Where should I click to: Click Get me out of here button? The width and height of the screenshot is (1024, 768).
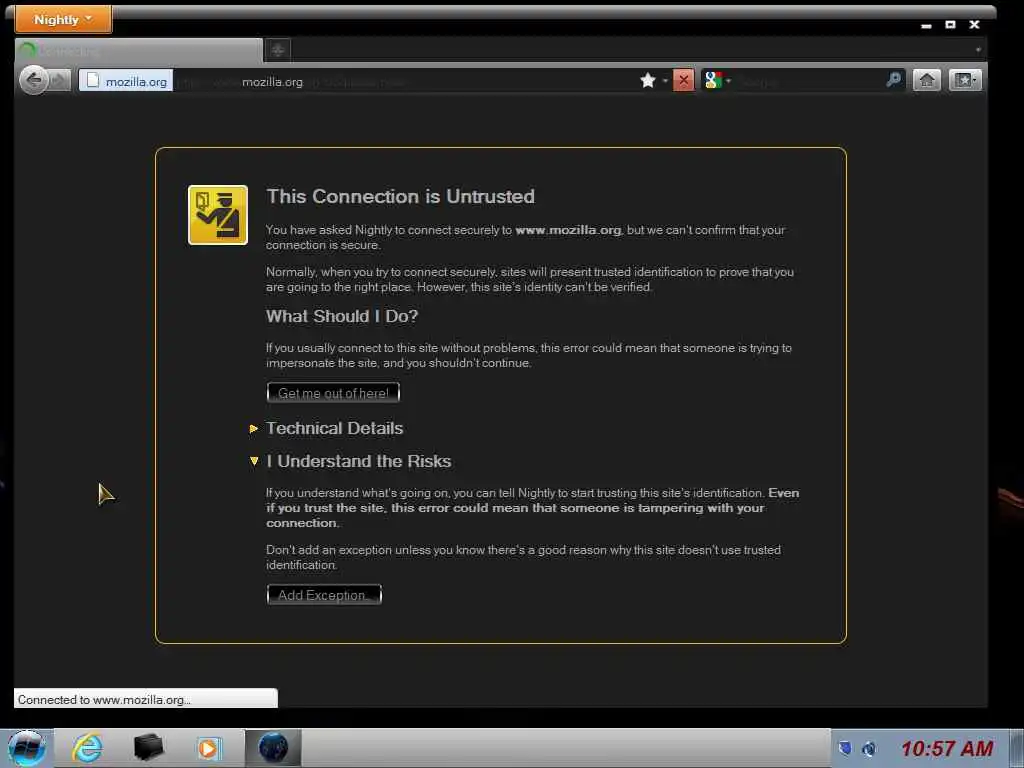pyautogui.click(x=333, y=392)
